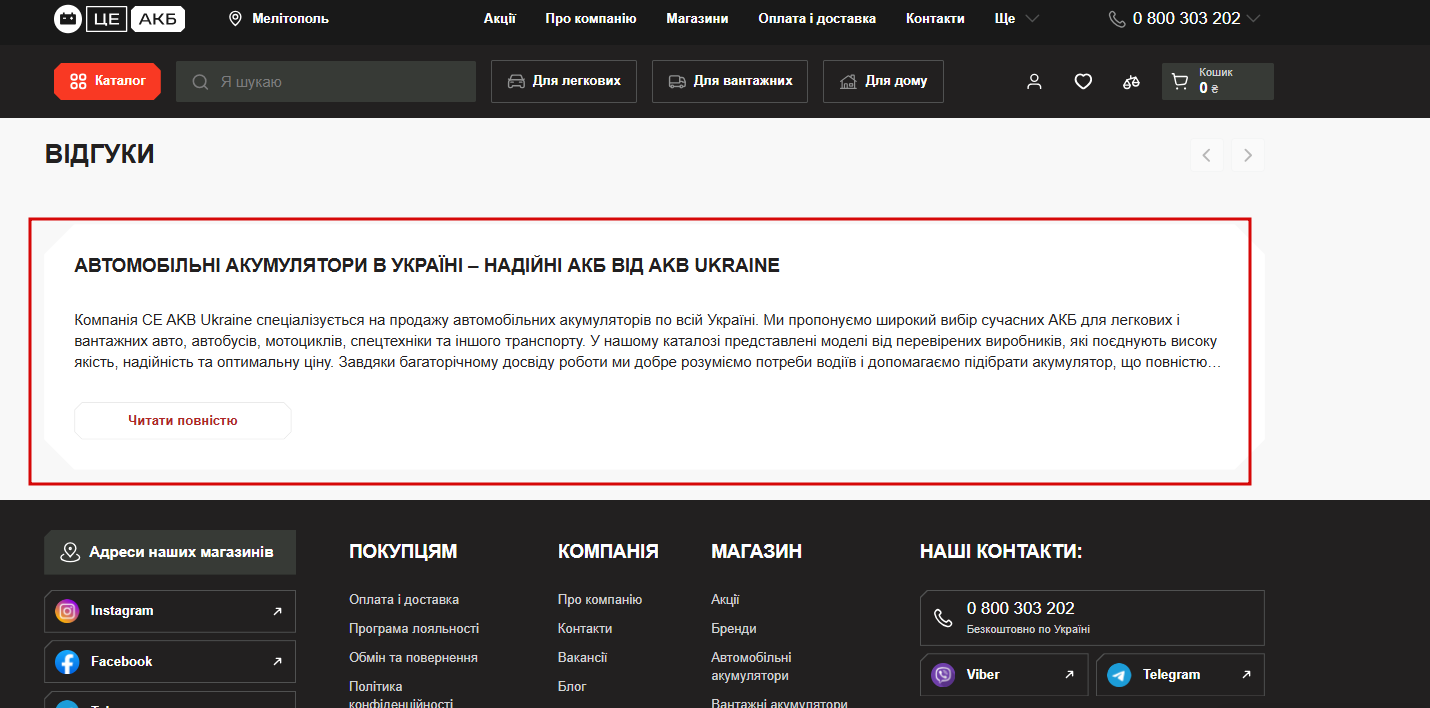Viewport: 1430px width, 708px height.
Task: Open Адреси наших магазинів
Action: [x=170, y=552]
